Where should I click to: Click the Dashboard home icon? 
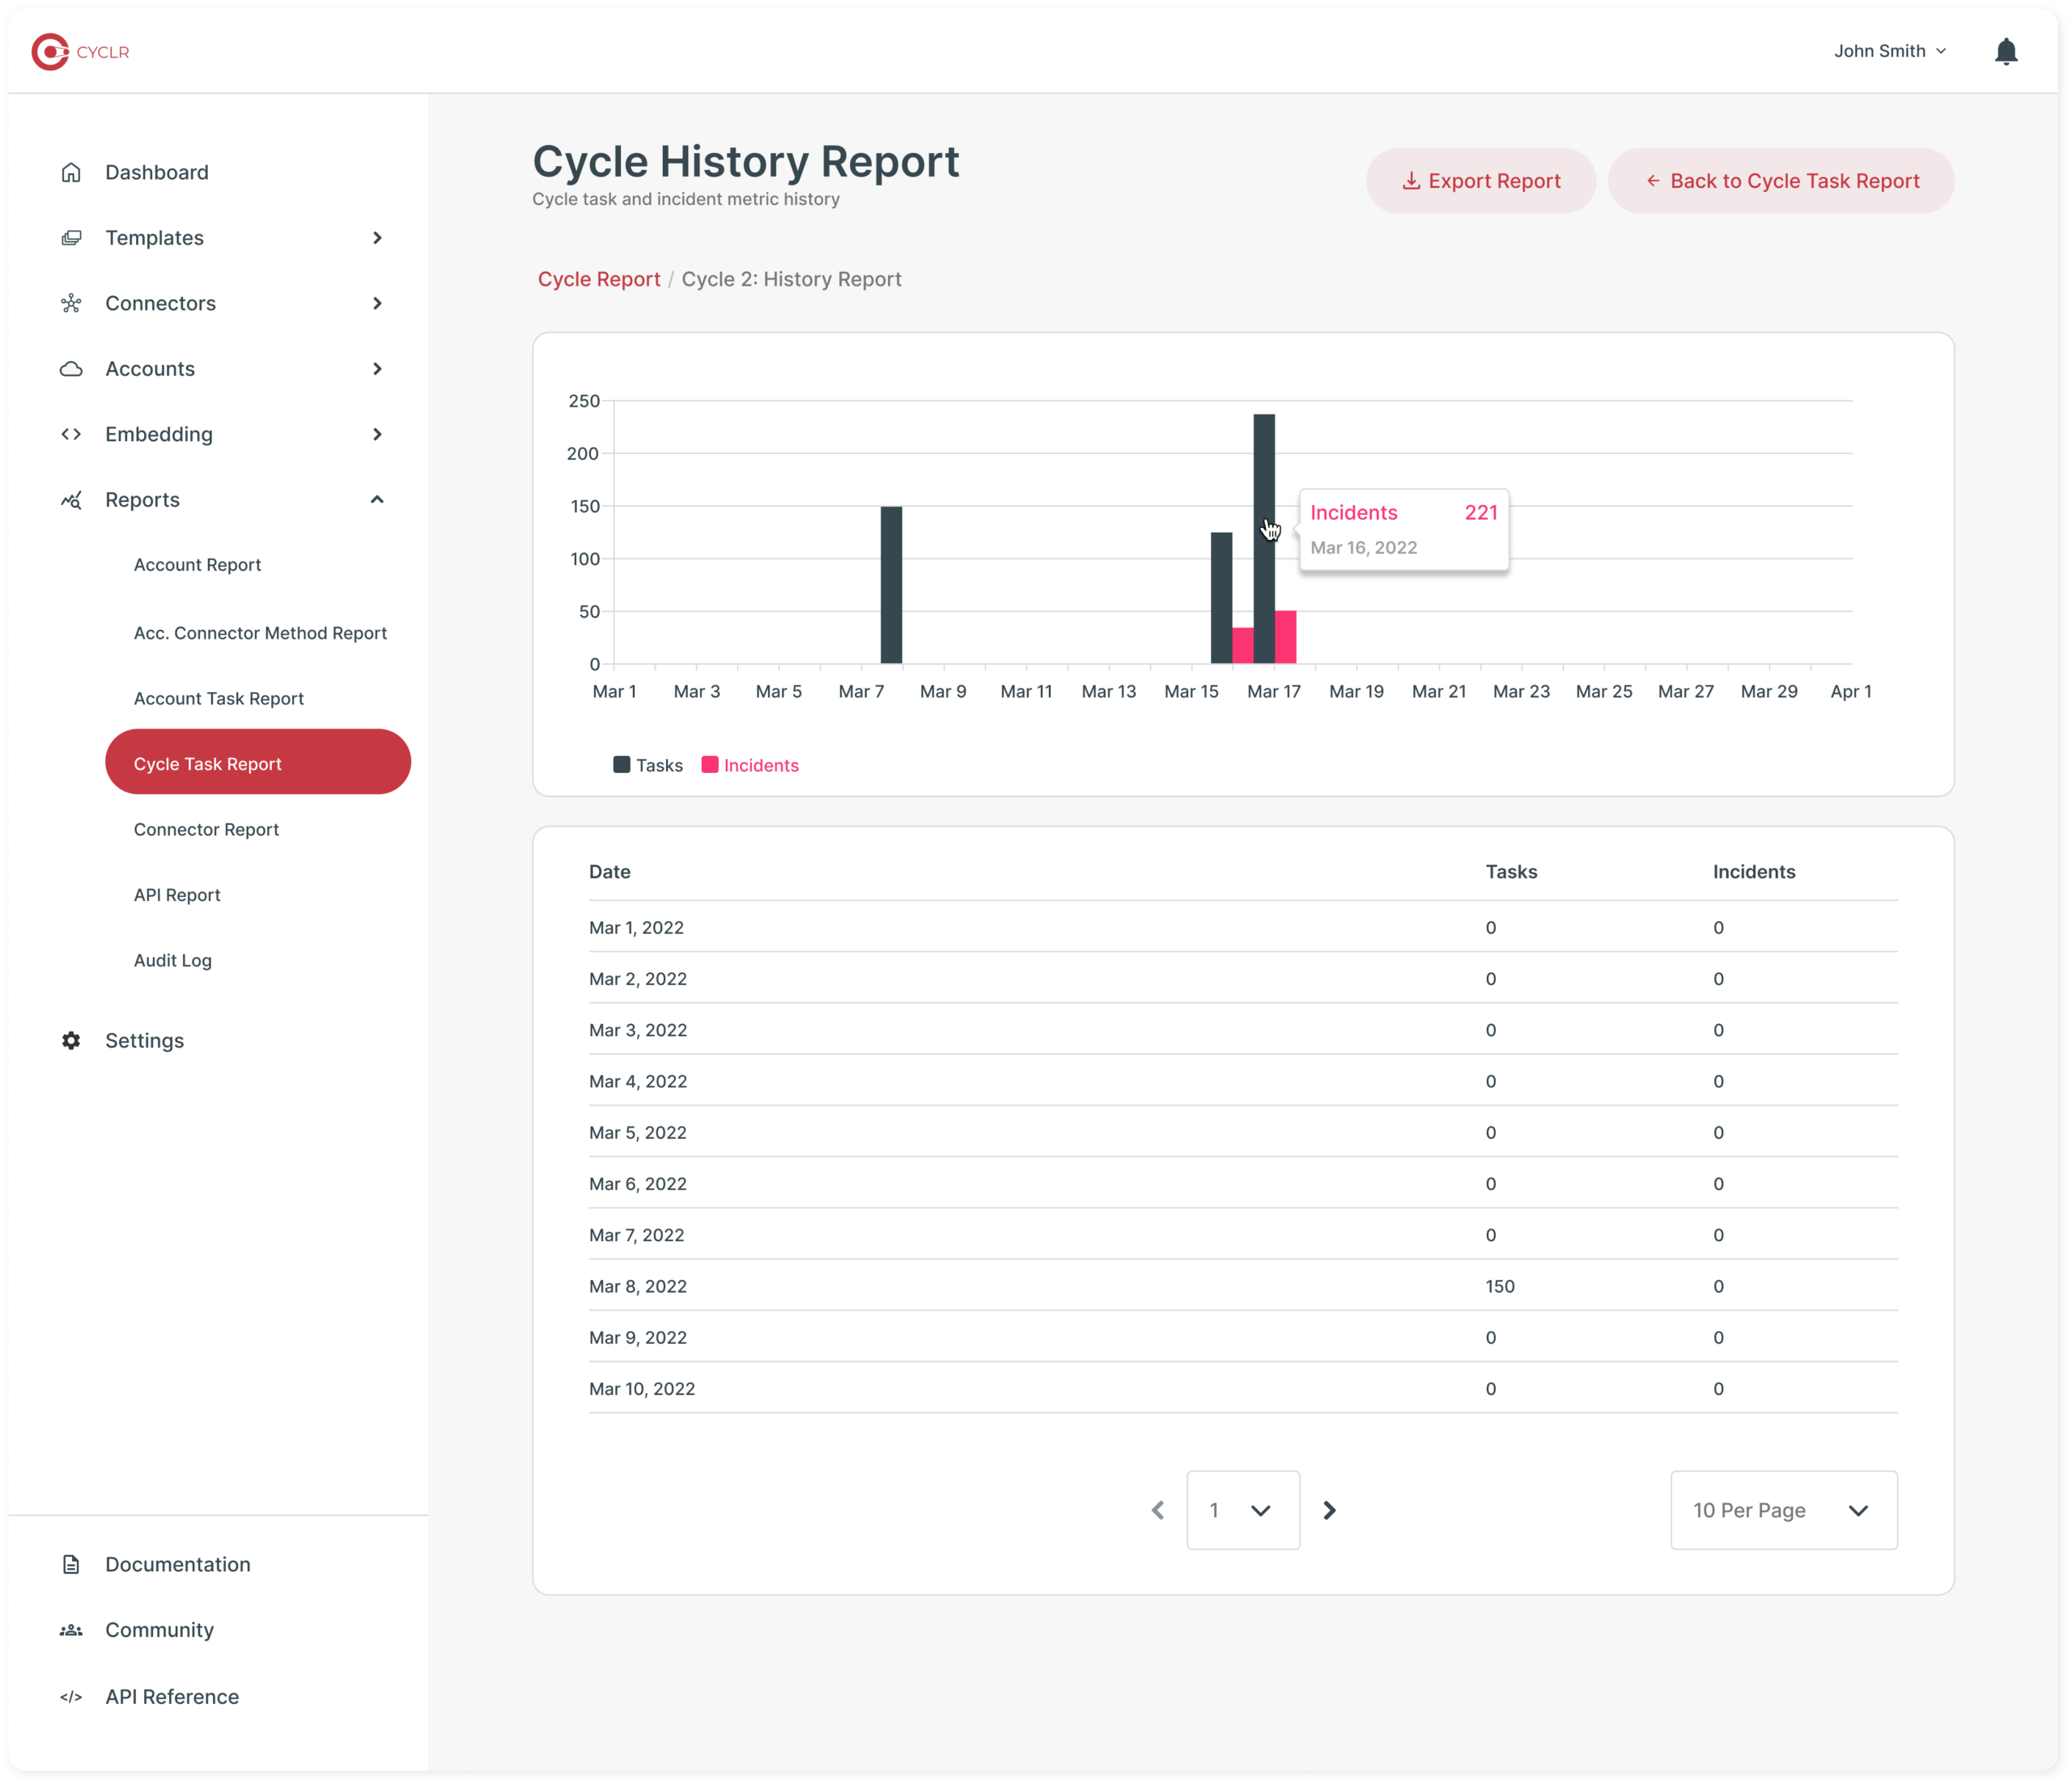71,172
